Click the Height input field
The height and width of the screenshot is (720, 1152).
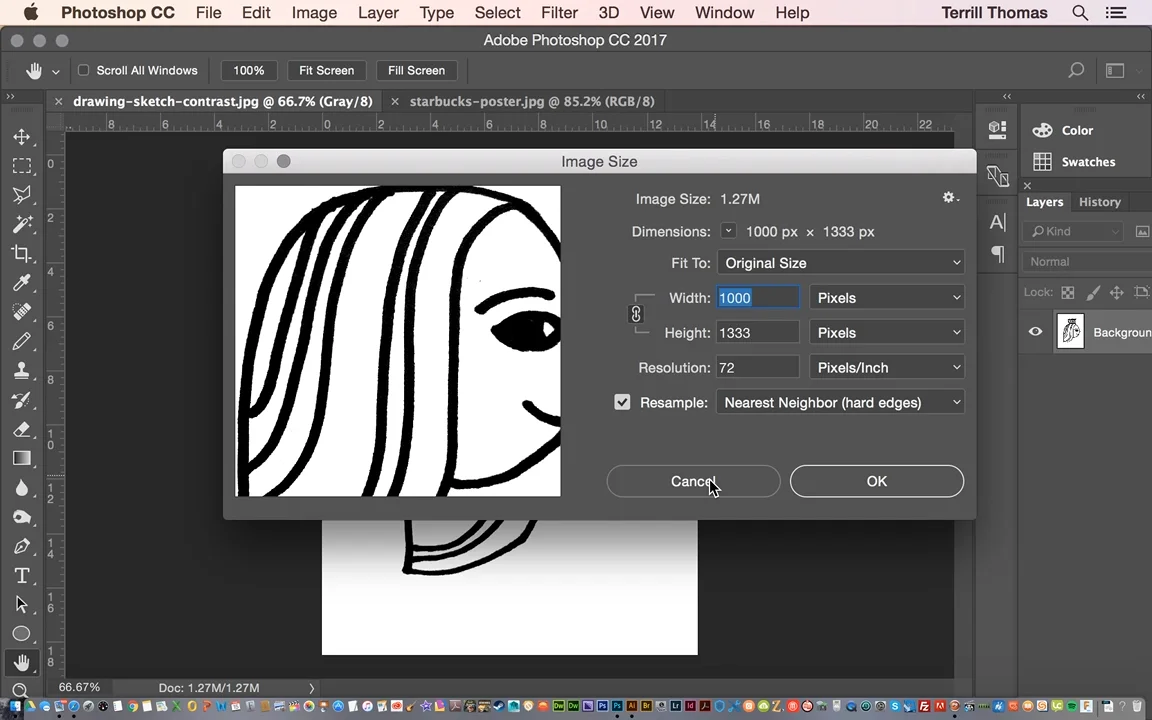[x=757, y=333]
